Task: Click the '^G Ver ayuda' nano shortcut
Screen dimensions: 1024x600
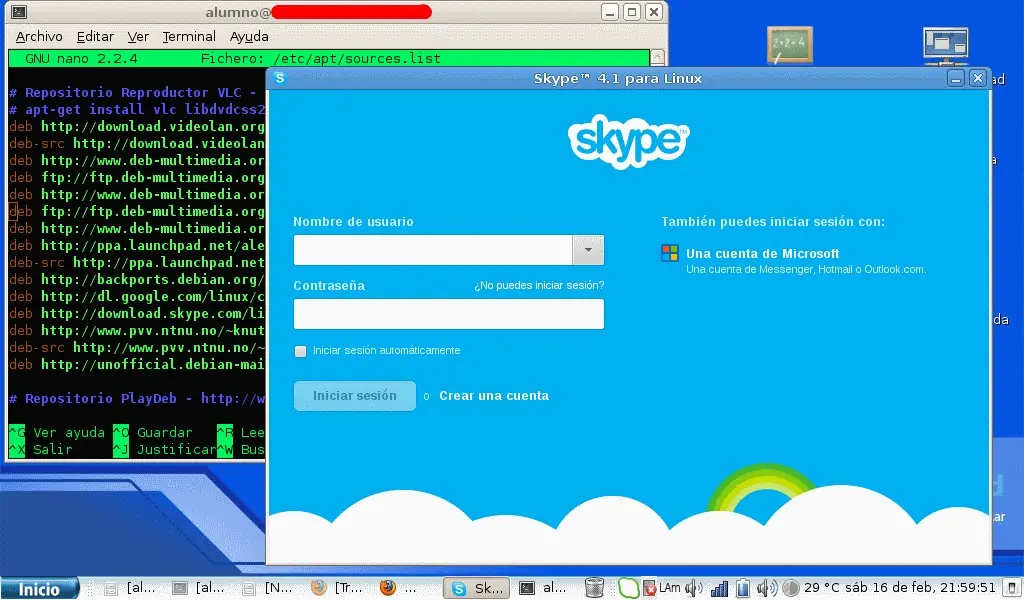Action: coord(57,432)
